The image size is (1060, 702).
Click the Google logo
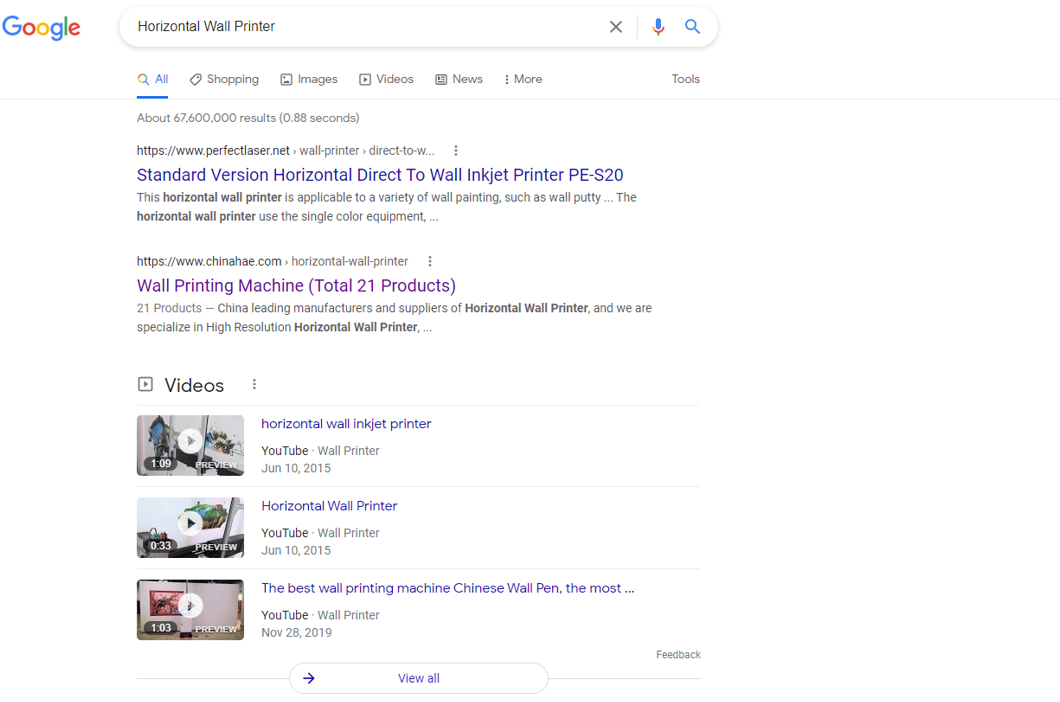tap(42, 27)
